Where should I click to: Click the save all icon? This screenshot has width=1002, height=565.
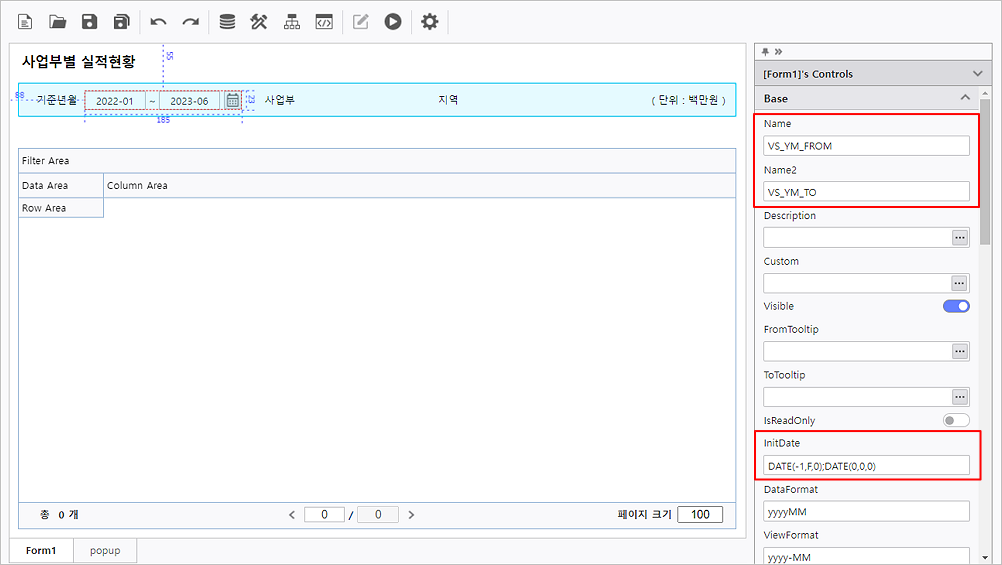(122, 21)
